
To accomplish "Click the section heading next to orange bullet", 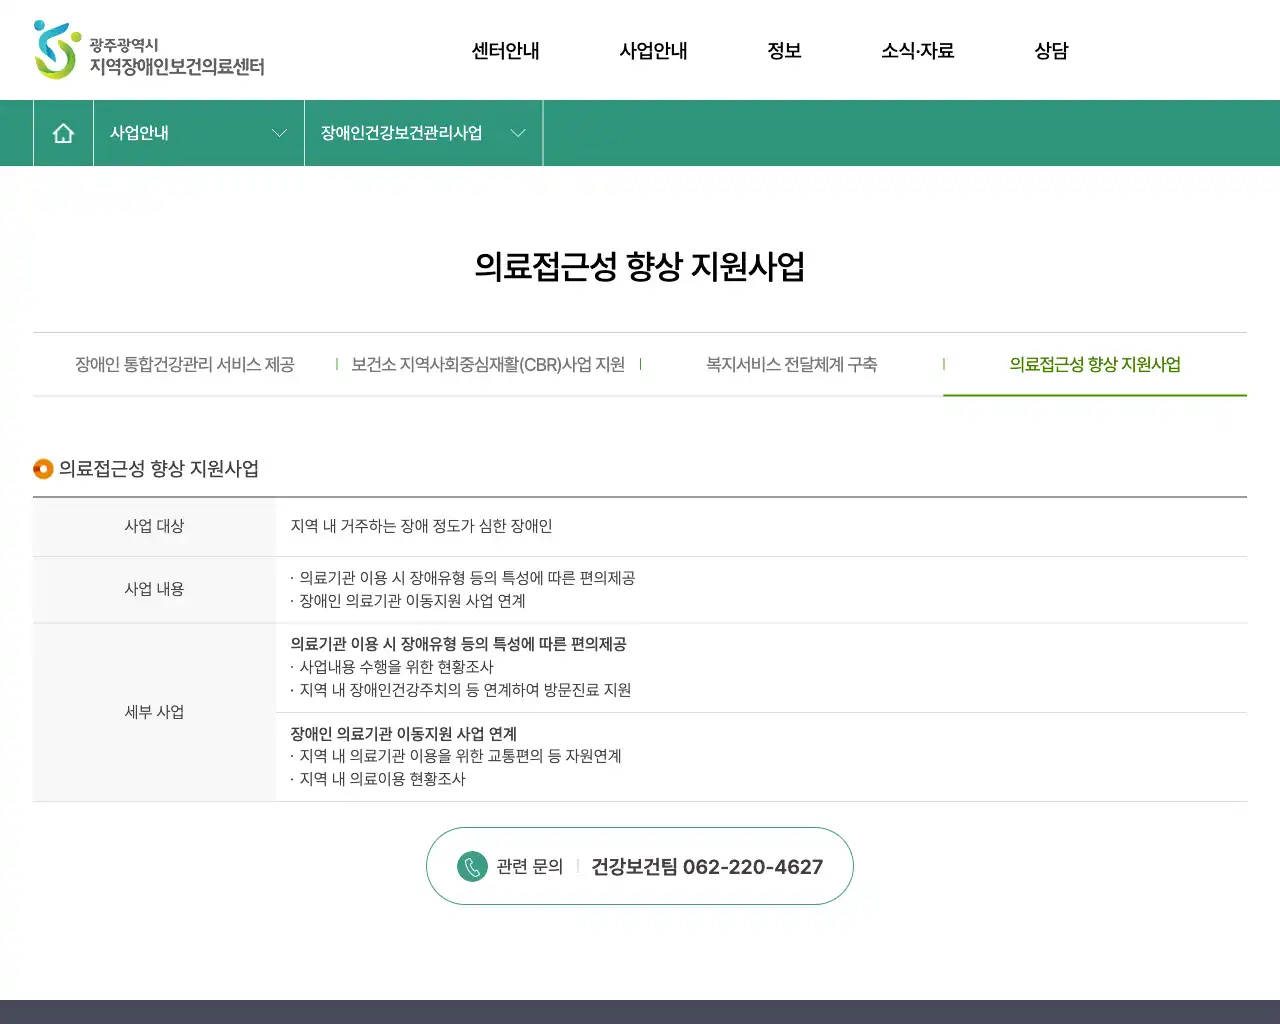I will 159,468.
